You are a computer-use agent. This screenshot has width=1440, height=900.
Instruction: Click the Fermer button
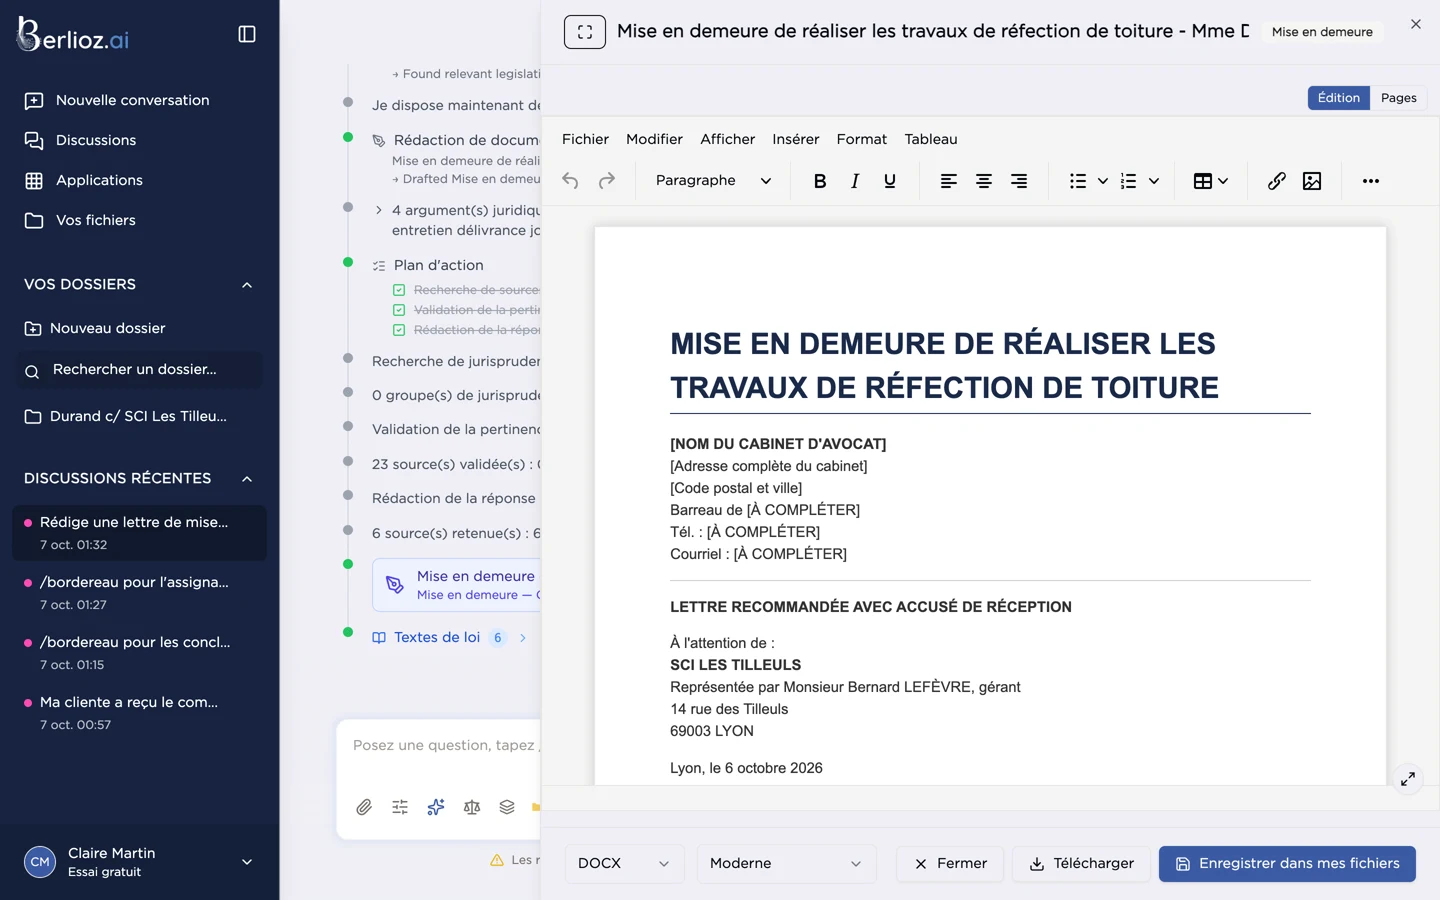(x=951, y=864)
